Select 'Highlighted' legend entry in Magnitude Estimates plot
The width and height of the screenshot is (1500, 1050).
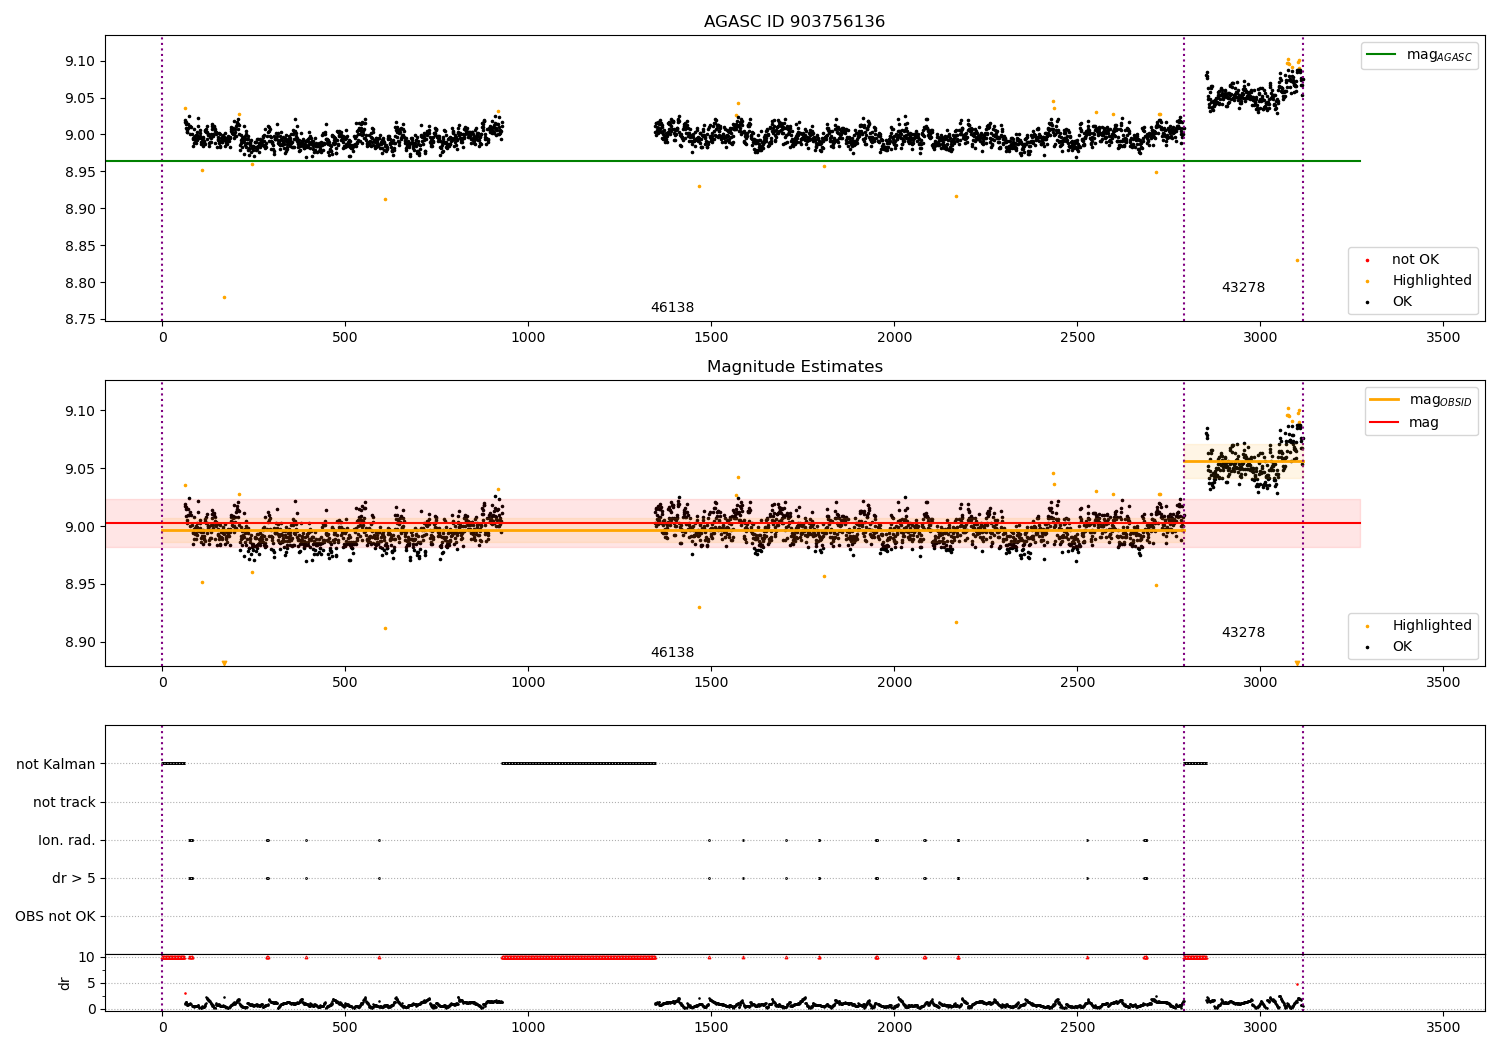click(1432, 626)
